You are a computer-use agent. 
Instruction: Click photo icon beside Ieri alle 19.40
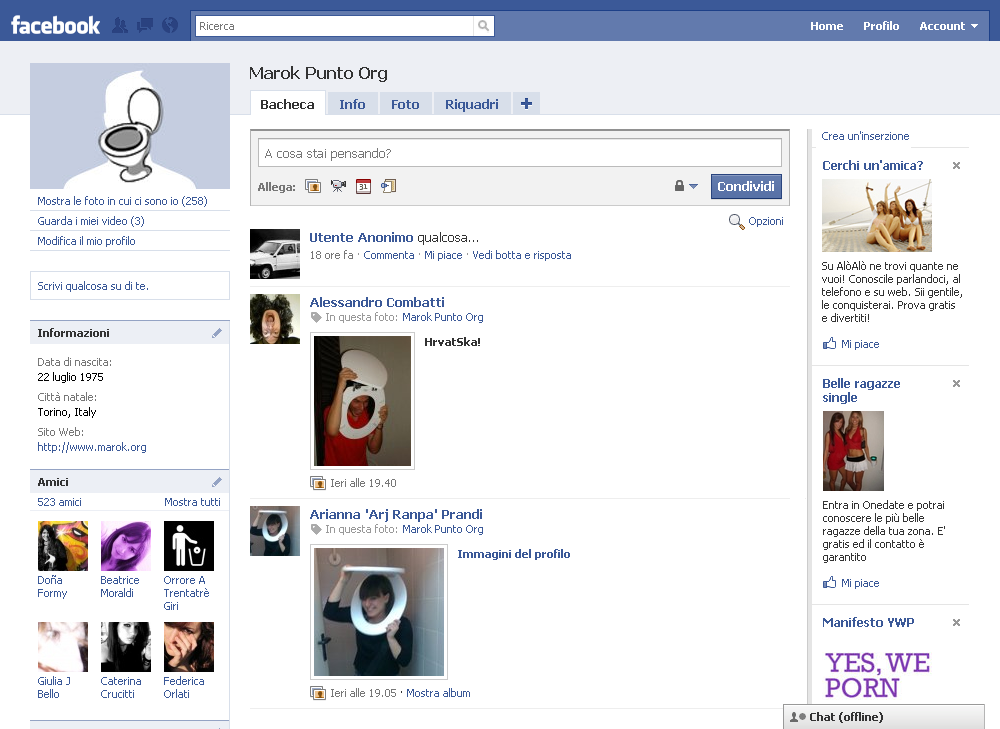[318, 483]
